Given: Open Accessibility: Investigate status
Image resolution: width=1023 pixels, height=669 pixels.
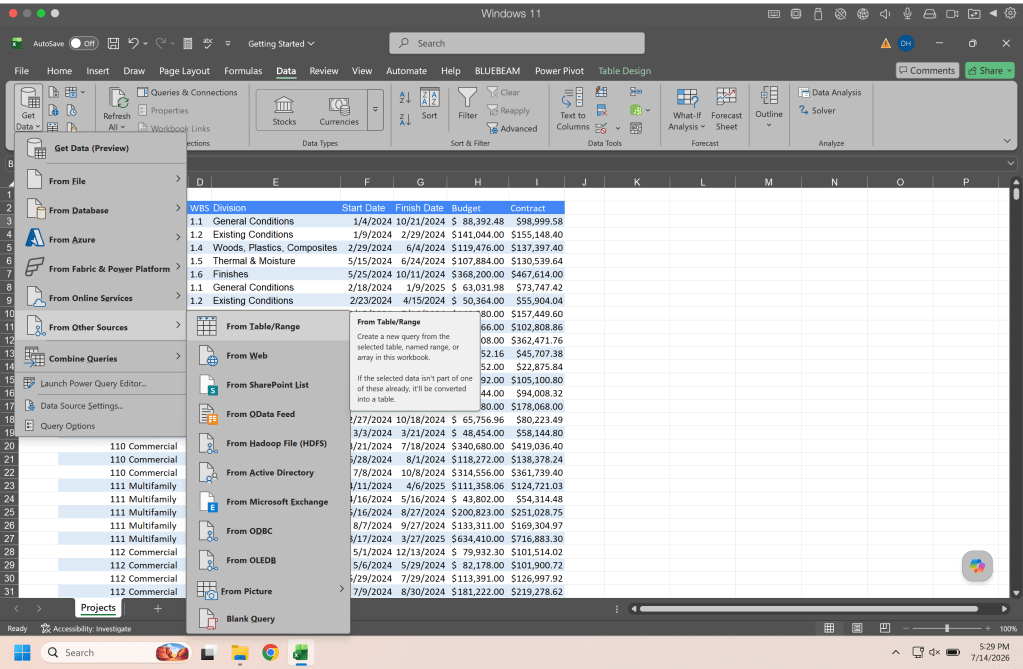Looking at the screenshot, I should tap(85, 629).
